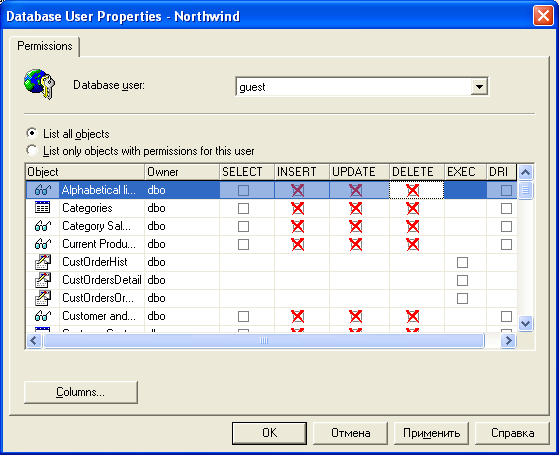The width and height of the screenshot is (559, 455).
Task: Close the Database User Properties dialog
Action: coord(543,16)
